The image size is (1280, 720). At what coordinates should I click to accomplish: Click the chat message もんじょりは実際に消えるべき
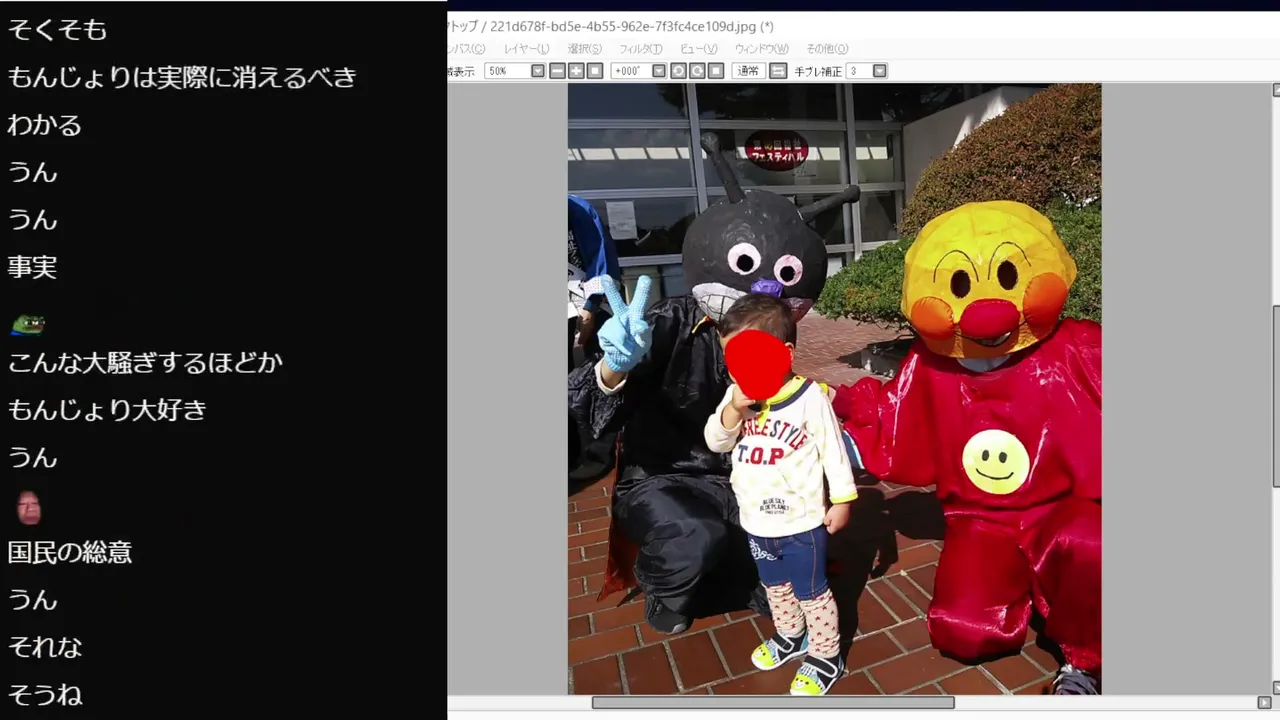[182, 78]
